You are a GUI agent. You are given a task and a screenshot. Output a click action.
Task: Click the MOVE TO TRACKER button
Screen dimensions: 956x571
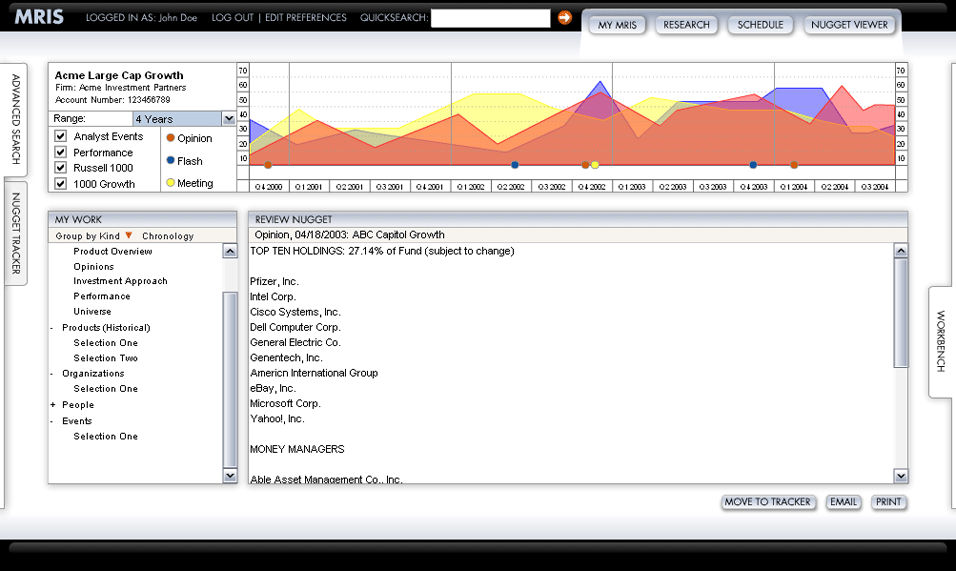point(768,502)
